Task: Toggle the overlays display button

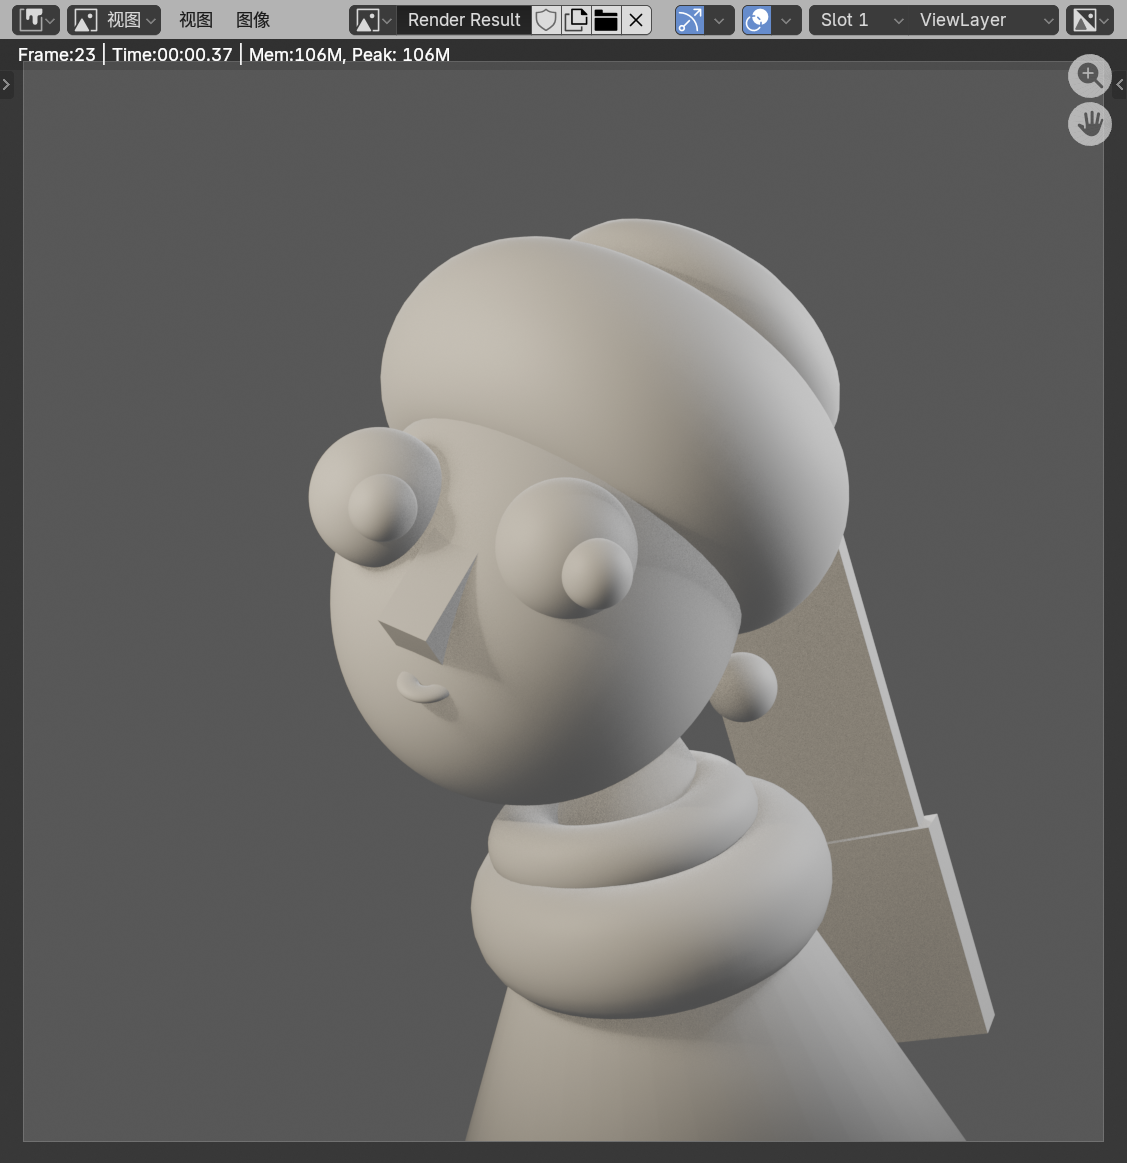Action: (757, 20)
